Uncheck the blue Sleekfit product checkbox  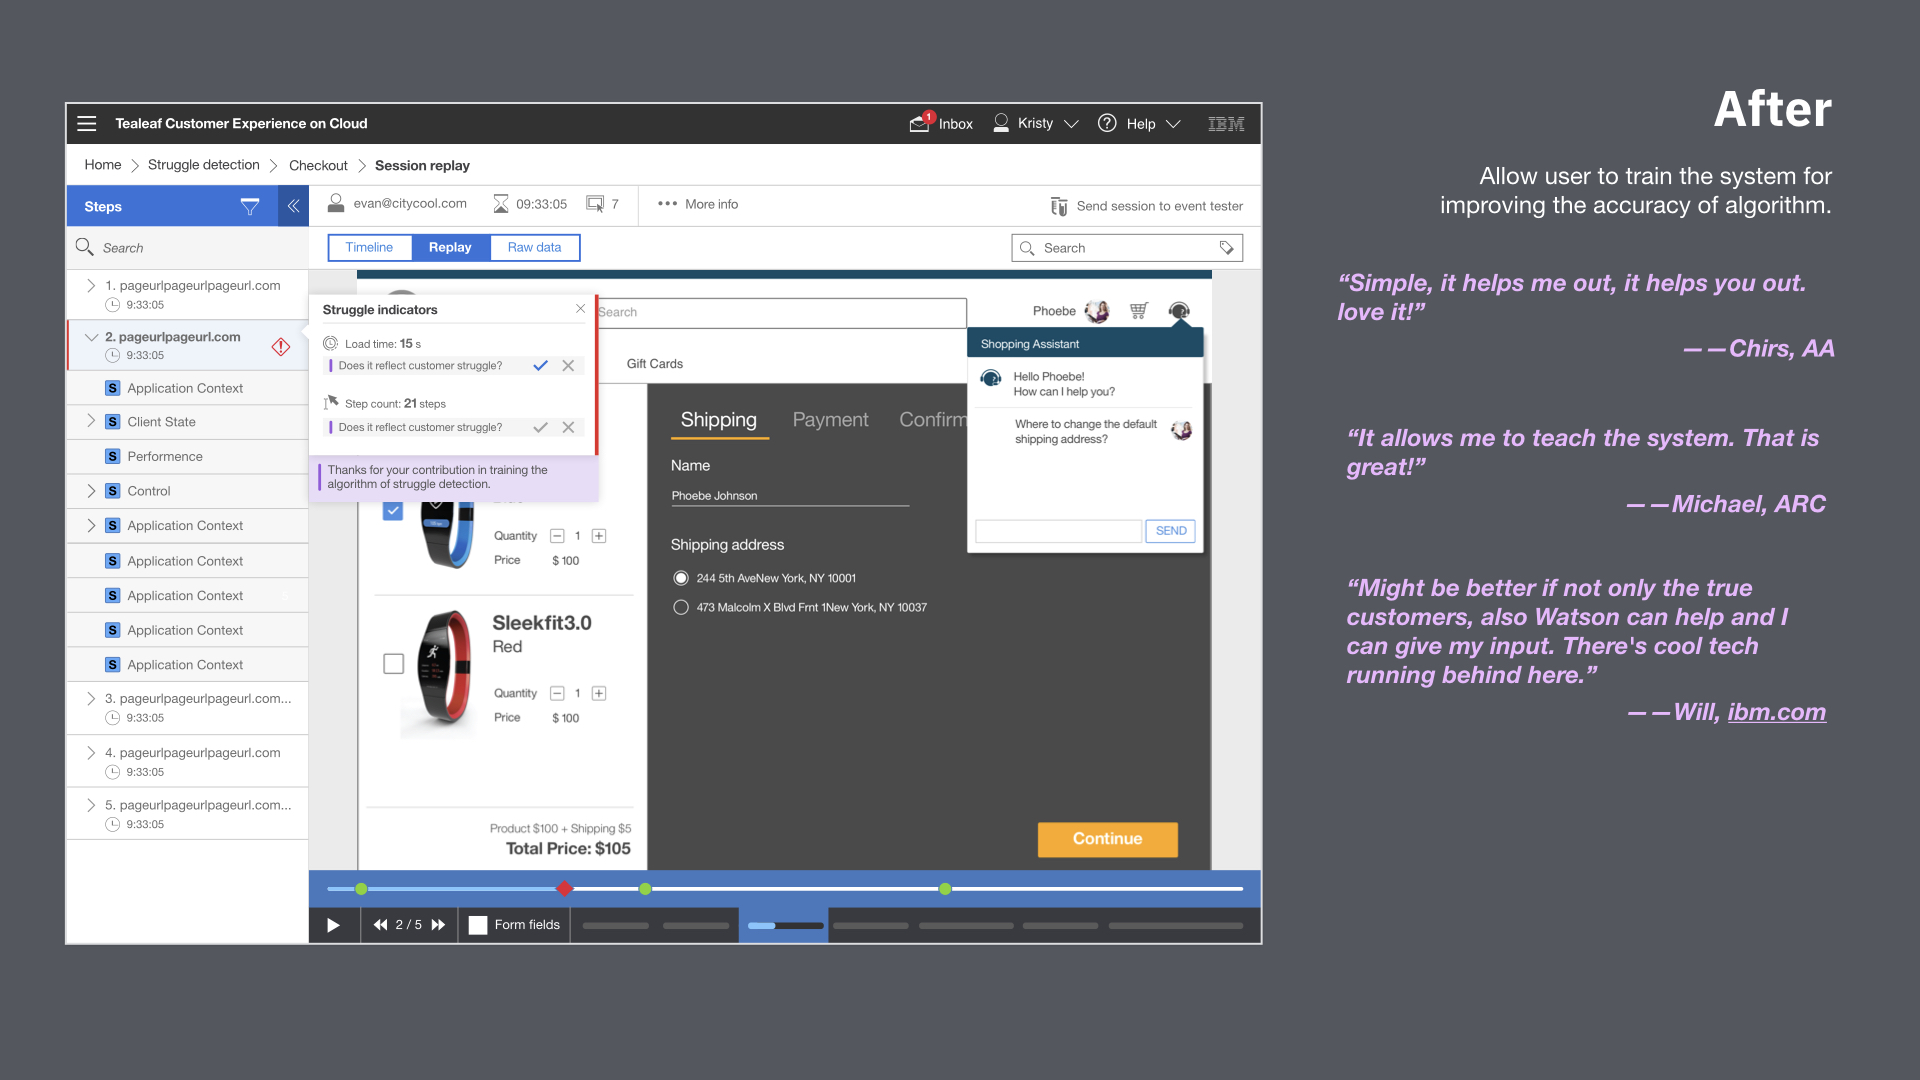pyautogui.click(x=393, y=511)
